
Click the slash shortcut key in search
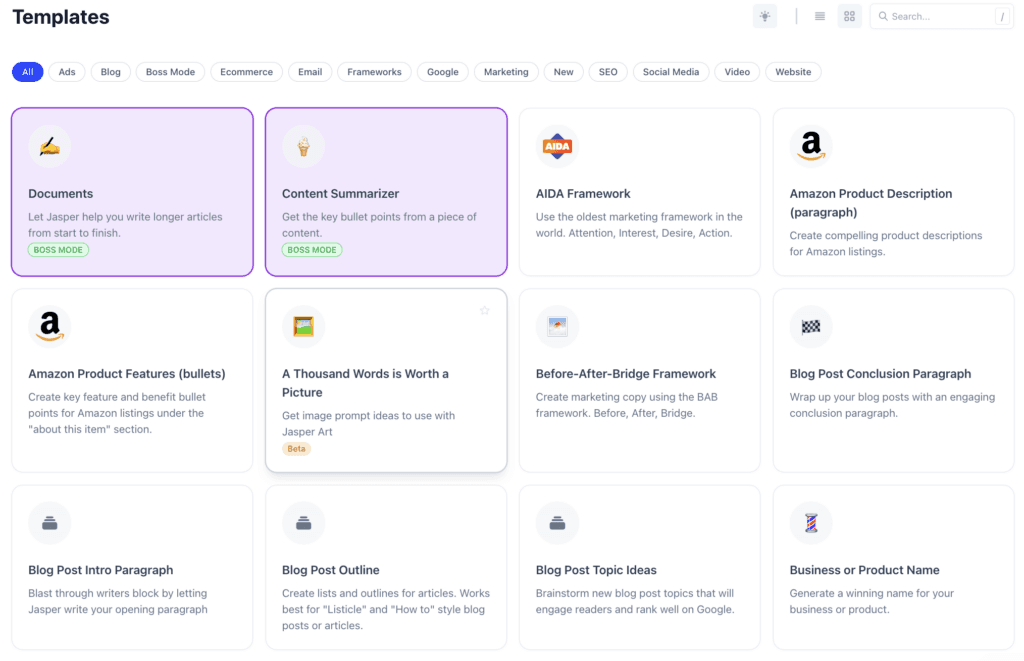click(1002, 17)
